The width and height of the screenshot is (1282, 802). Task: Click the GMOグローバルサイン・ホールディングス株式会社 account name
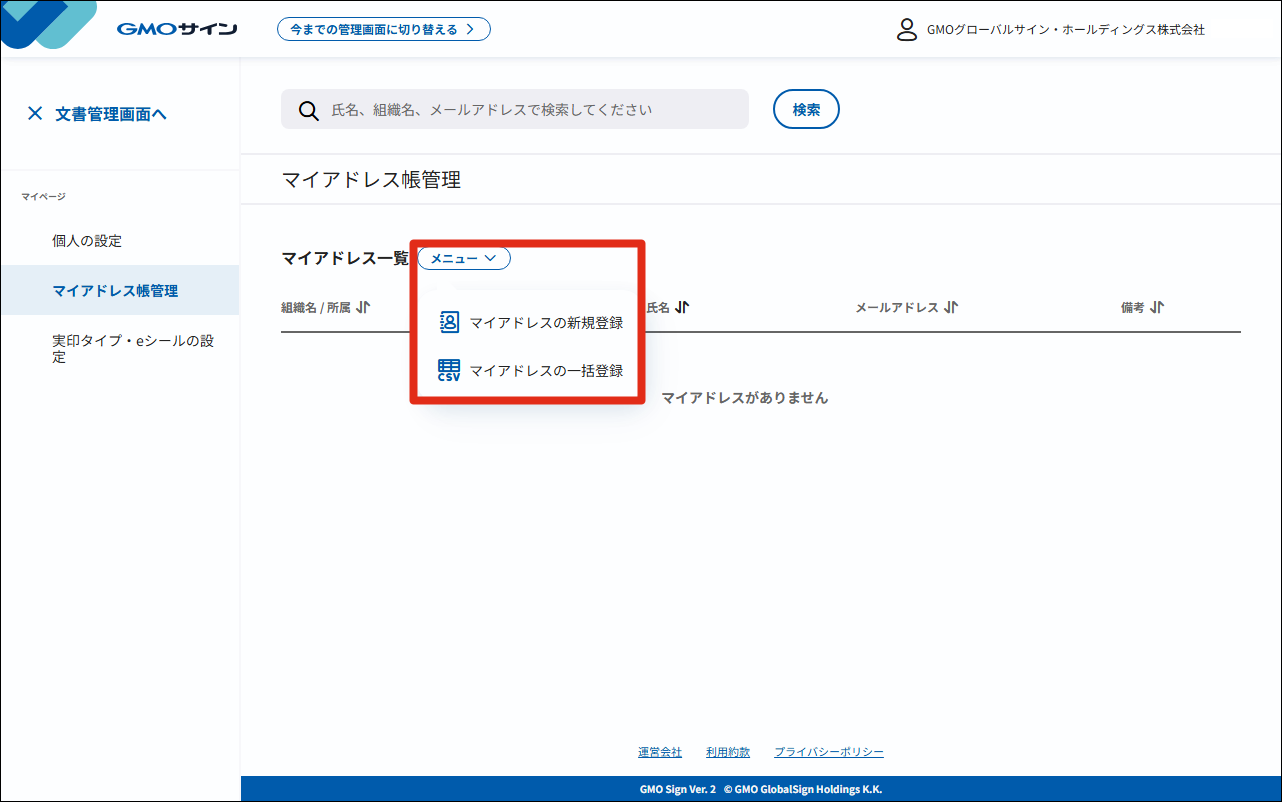coord(1066,30)
